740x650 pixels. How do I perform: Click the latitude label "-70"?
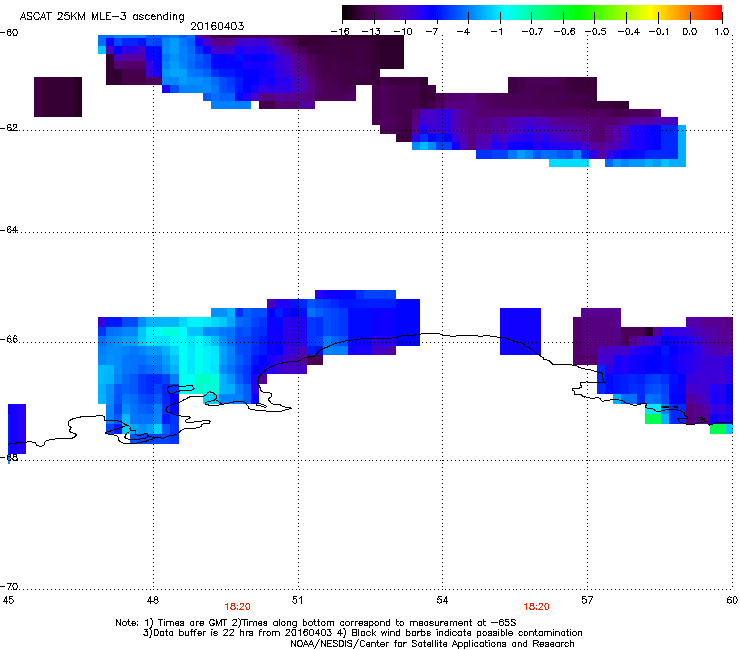pyautogui.click(x=9, y=587)
